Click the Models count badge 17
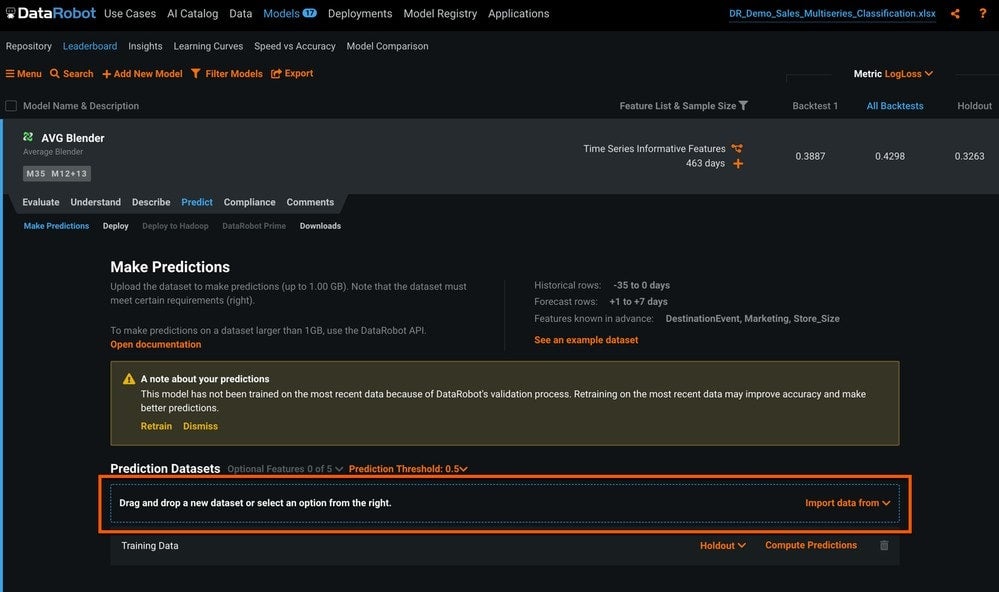The height and width of the screenshot is (592, 999). (310, 13)
